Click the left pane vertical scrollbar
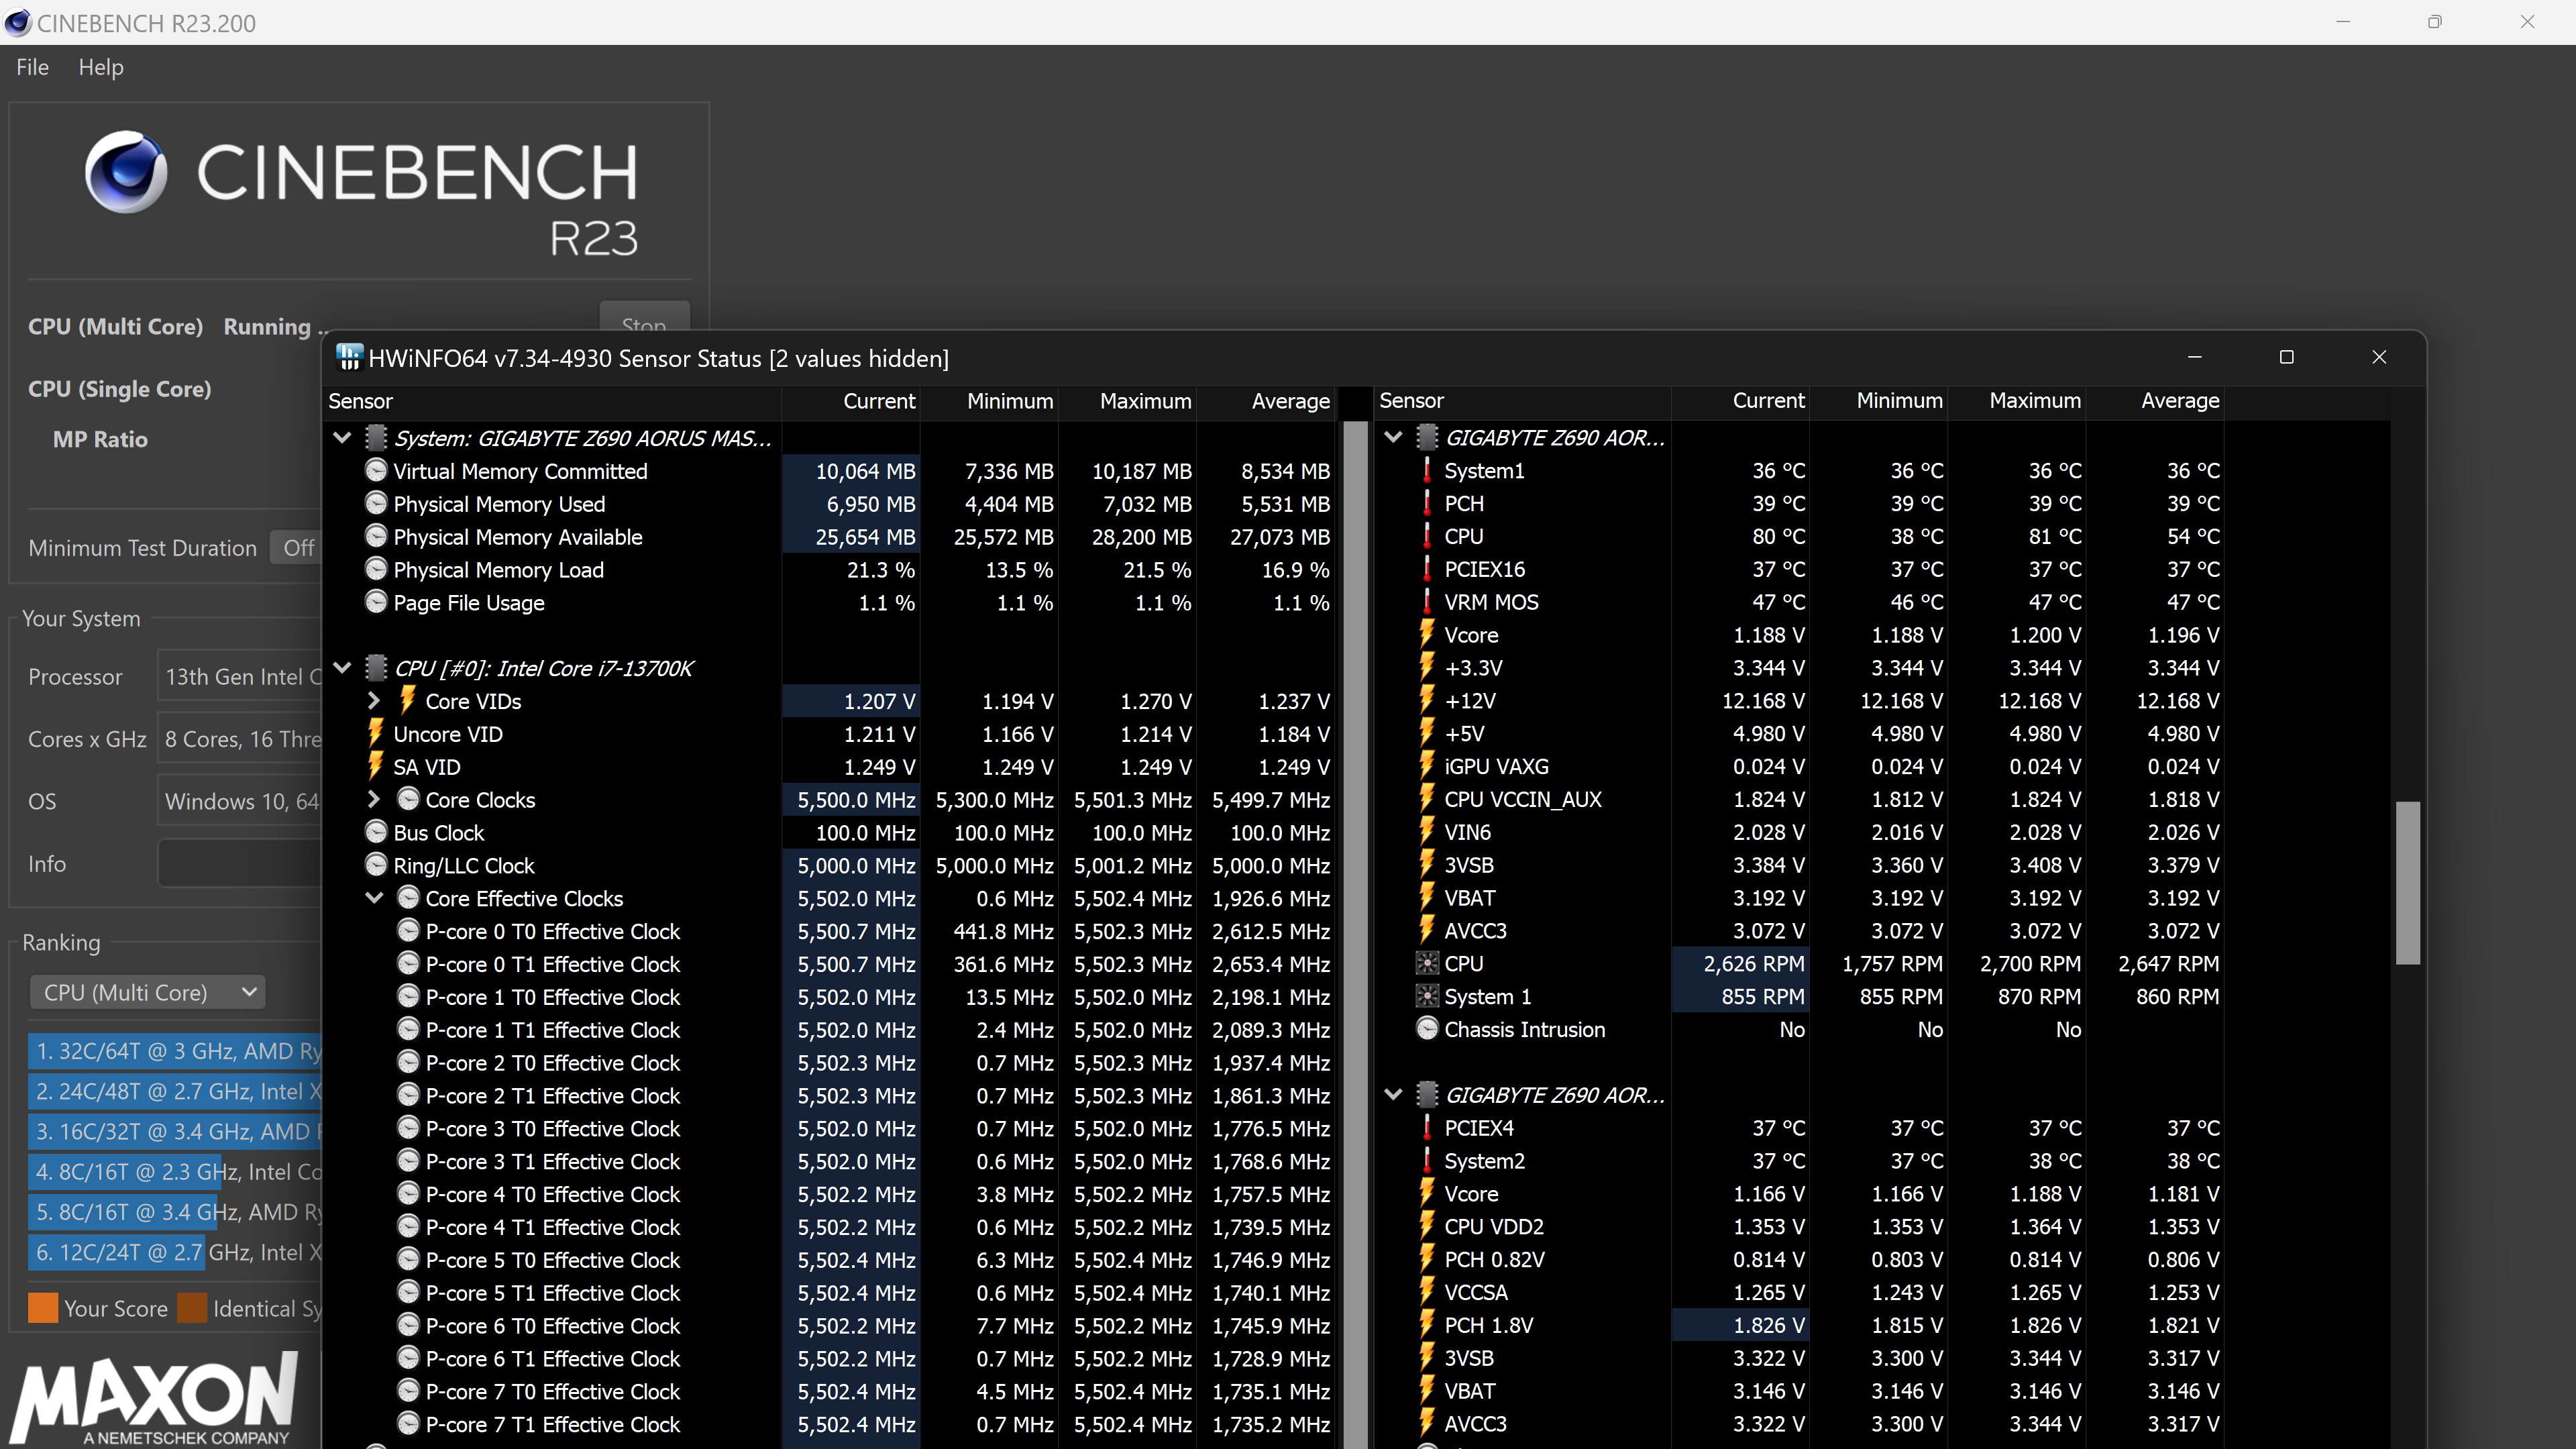Image resolution: width=2576 pixels, height=1449 pixels. coord(1356,934)
